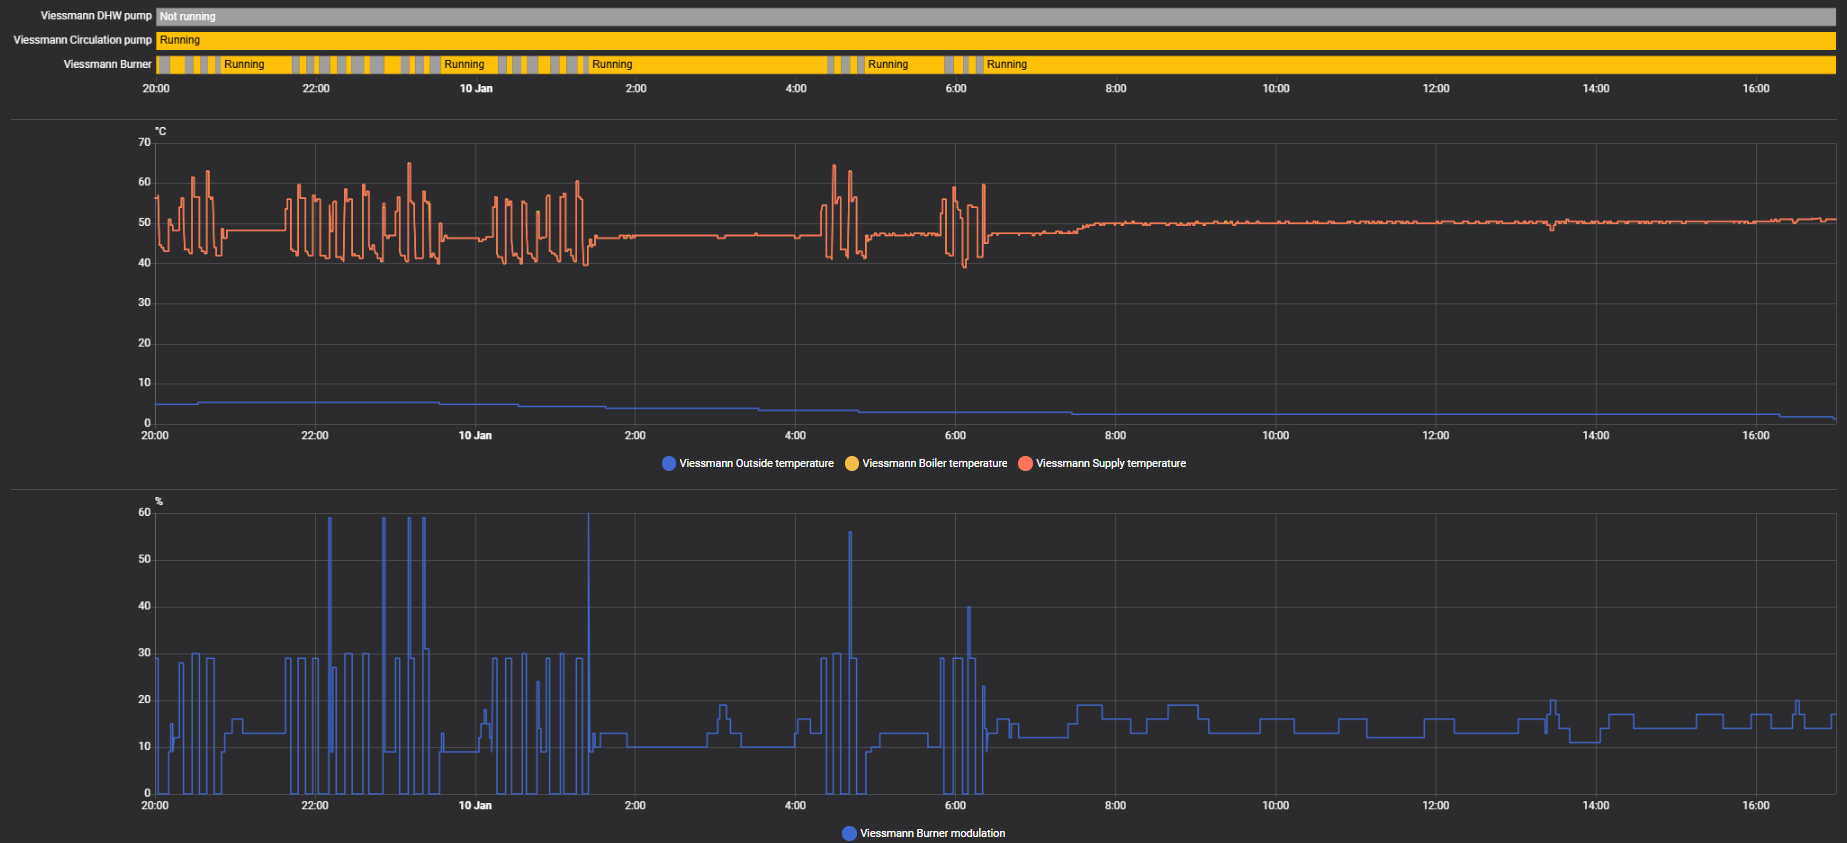
Task: Select Burner Running segment spanning 8:00 to 16:00
Action: click(1410, 64)
